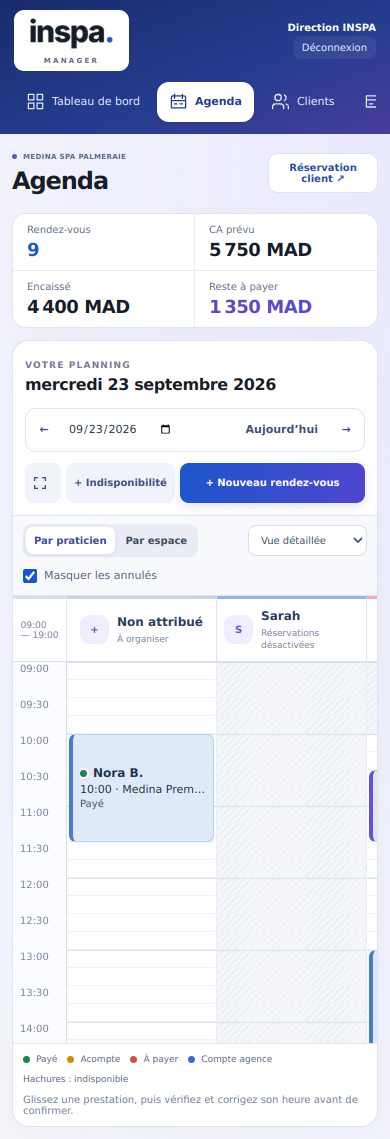390x1139 pixels.
Task: Toggle fullscreen planning view icon
Action: coord(40,483)
